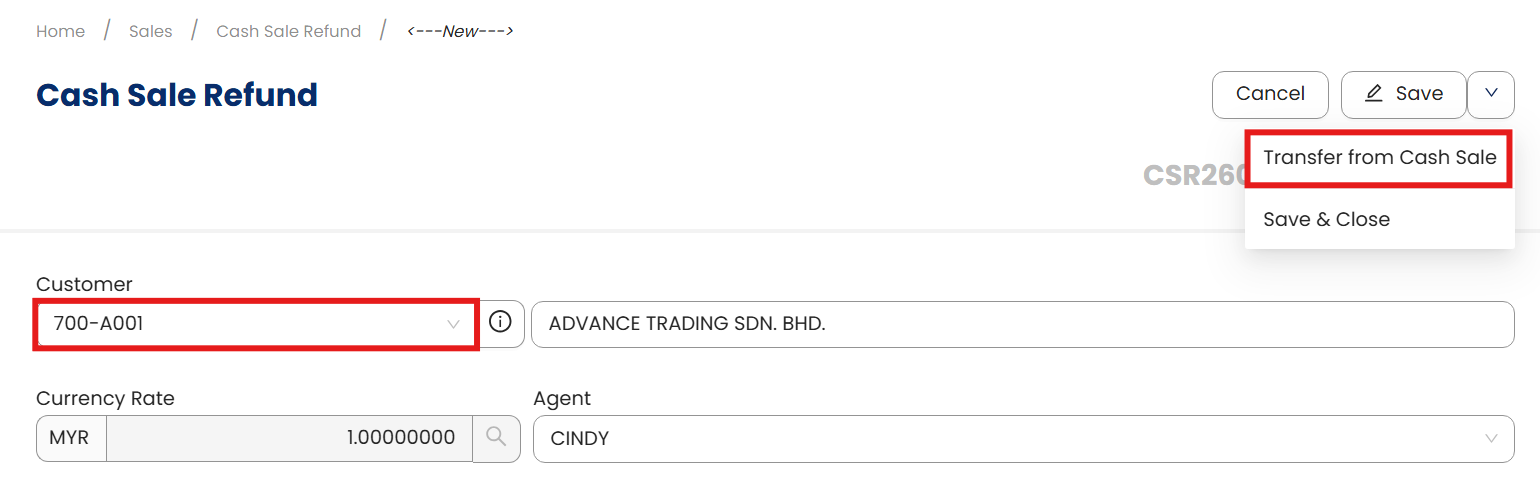
Task: Click the currency rate magnifier icon
Action: 496,438
